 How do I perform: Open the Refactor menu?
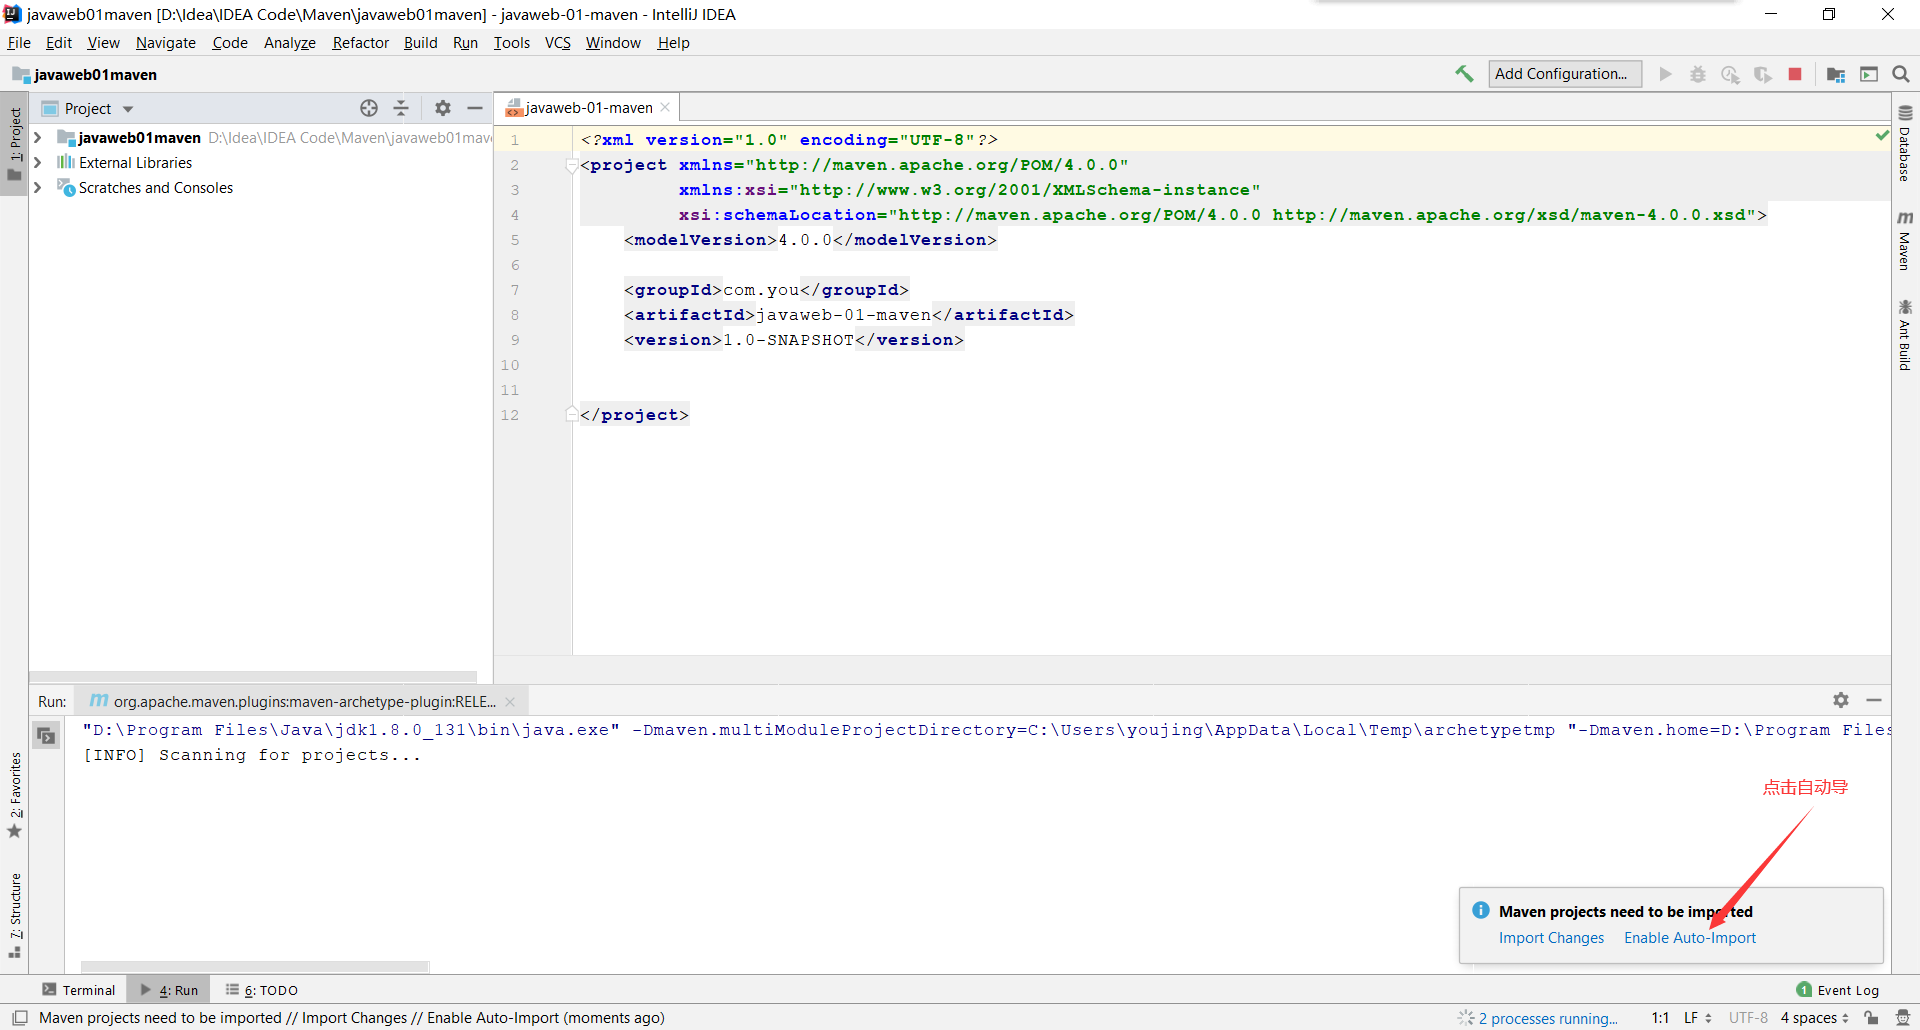click(x=360, y=43)
